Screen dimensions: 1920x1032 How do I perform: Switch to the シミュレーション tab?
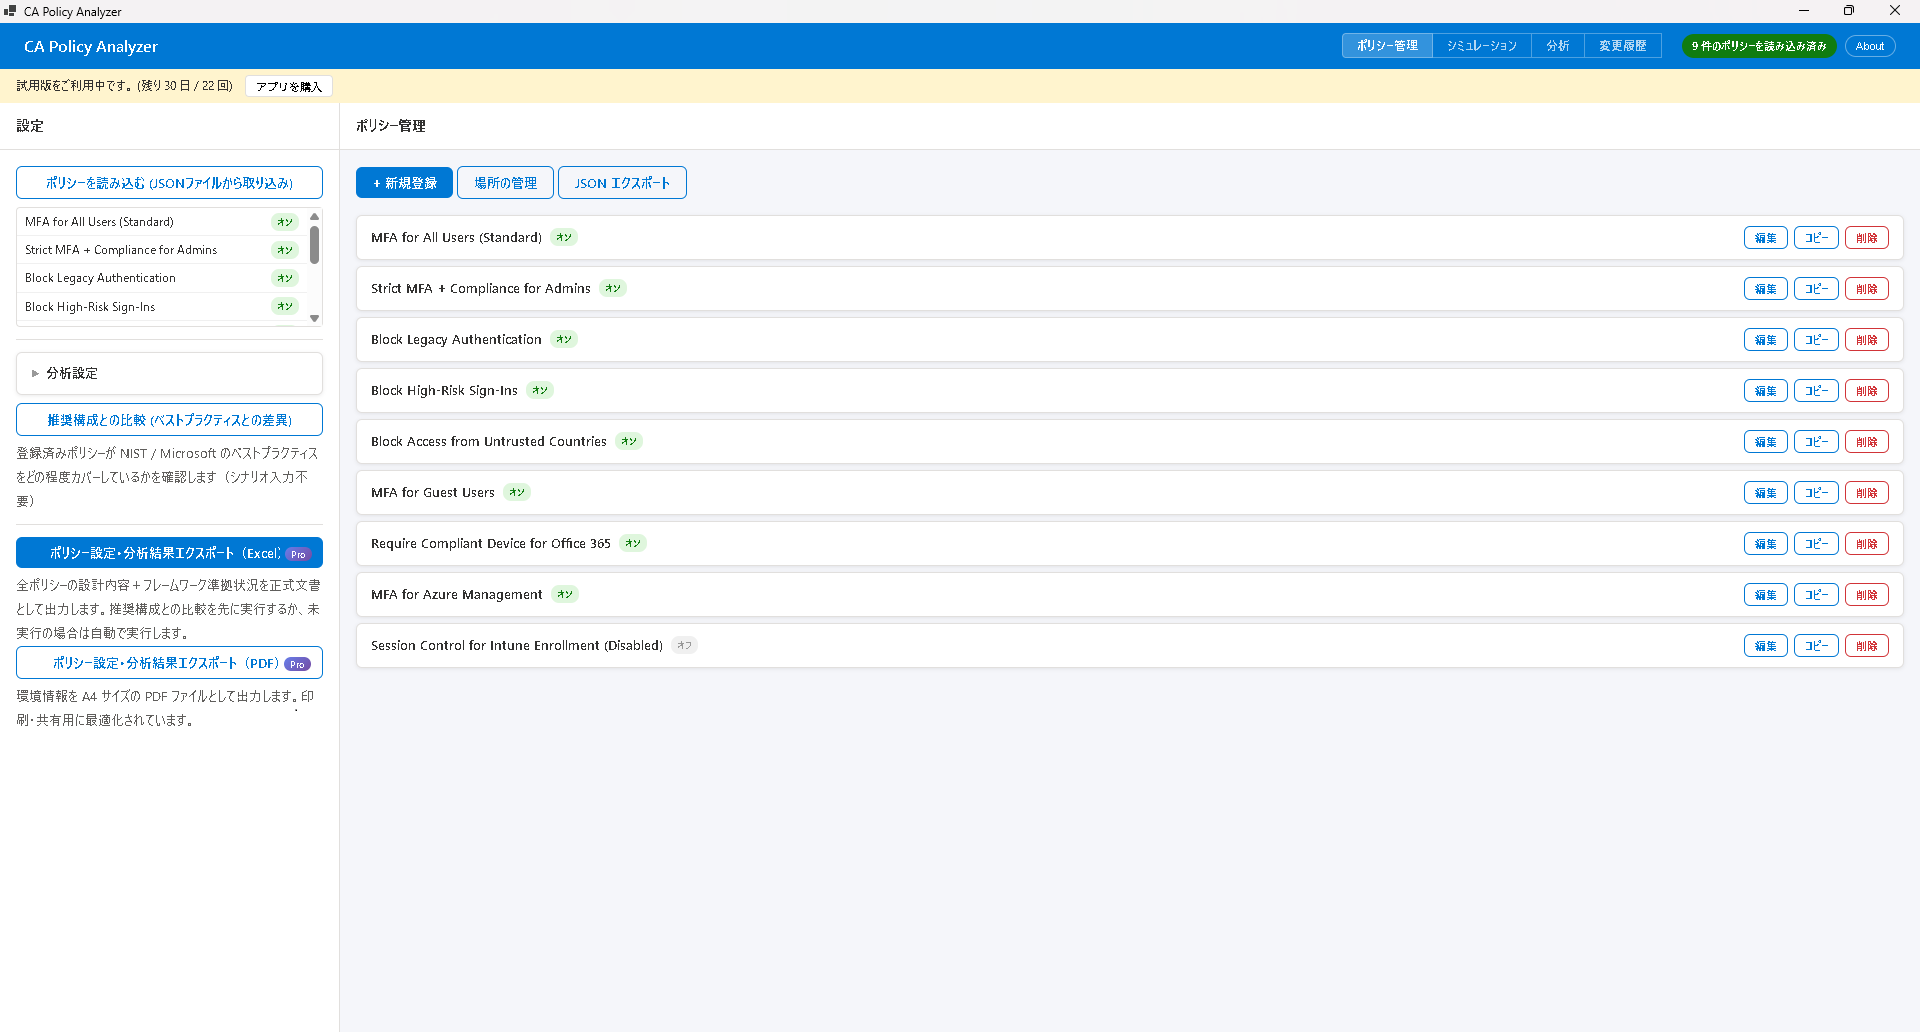[x=1481, y=46]
